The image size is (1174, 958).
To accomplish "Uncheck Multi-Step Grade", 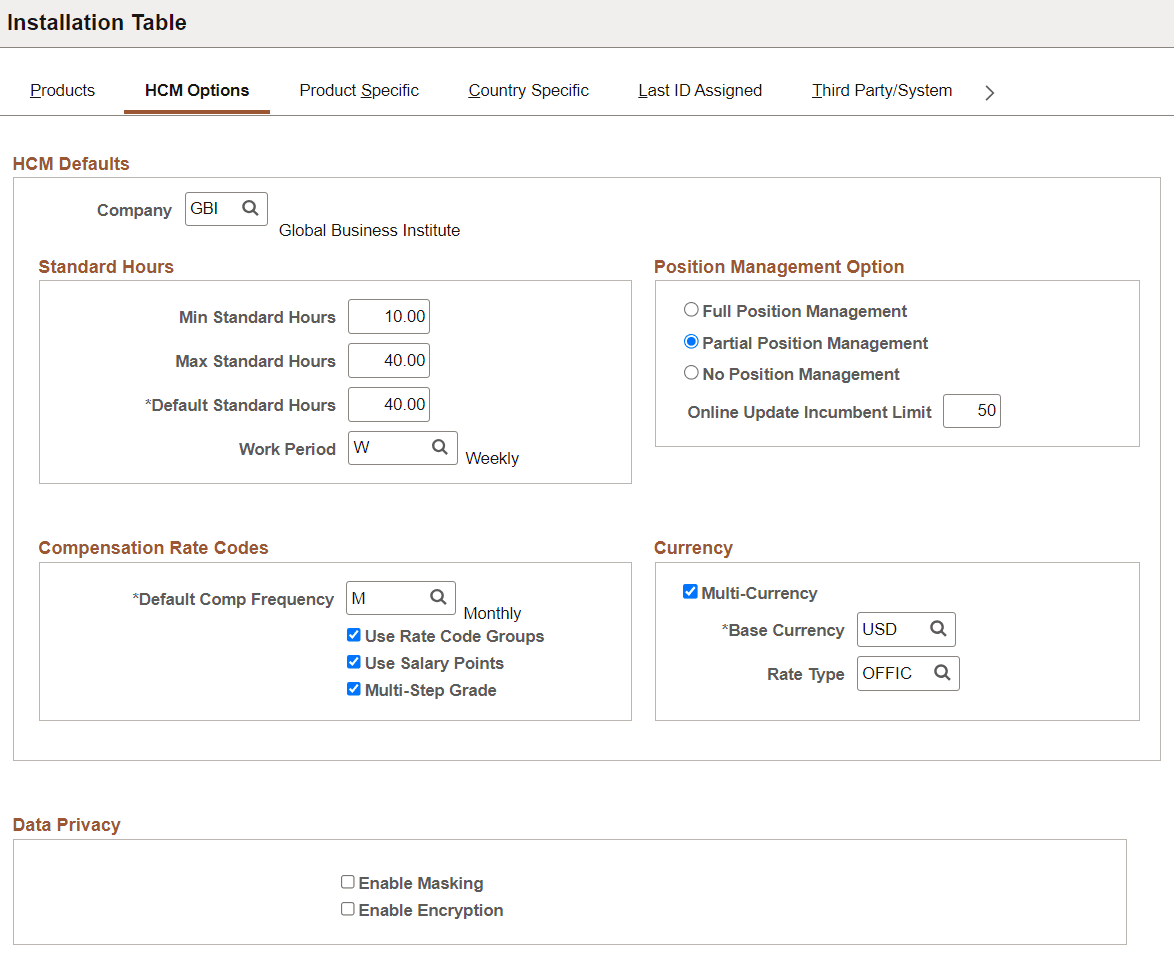I will [x=353, y=689].
